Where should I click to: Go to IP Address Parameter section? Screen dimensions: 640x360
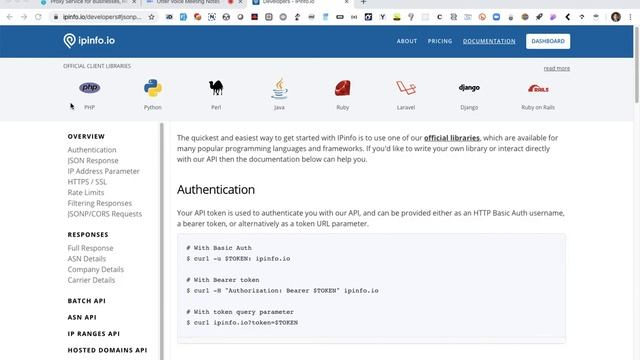(104, 171)
